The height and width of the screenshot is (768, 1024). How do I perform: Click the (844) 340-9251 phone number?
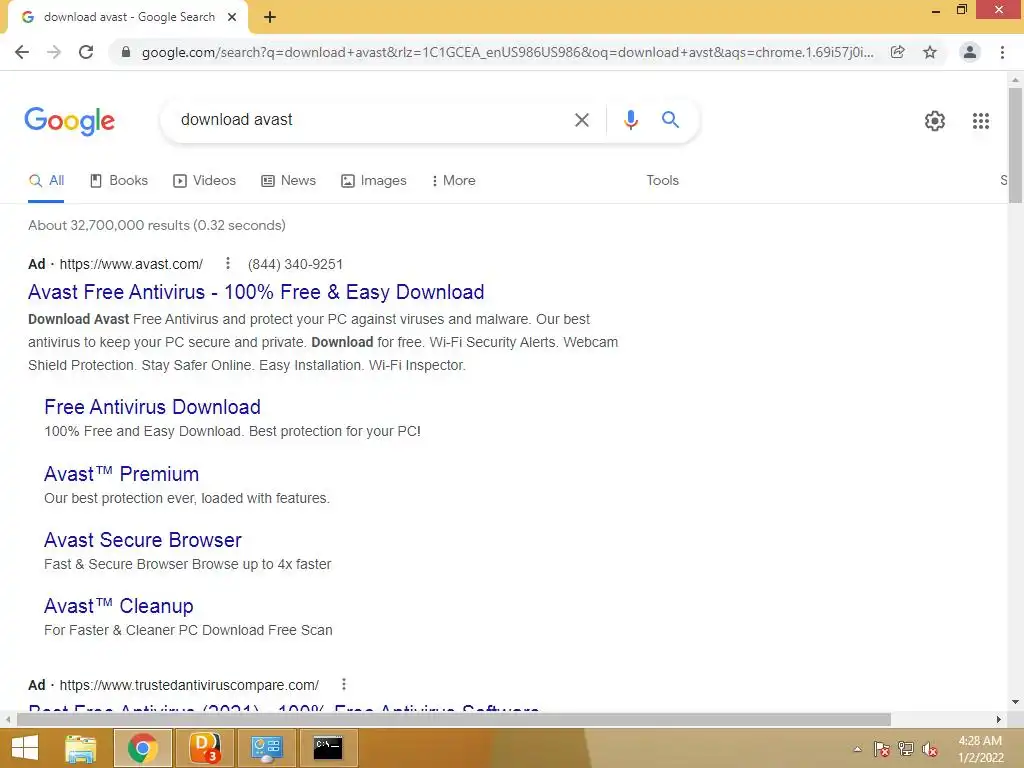295,264
